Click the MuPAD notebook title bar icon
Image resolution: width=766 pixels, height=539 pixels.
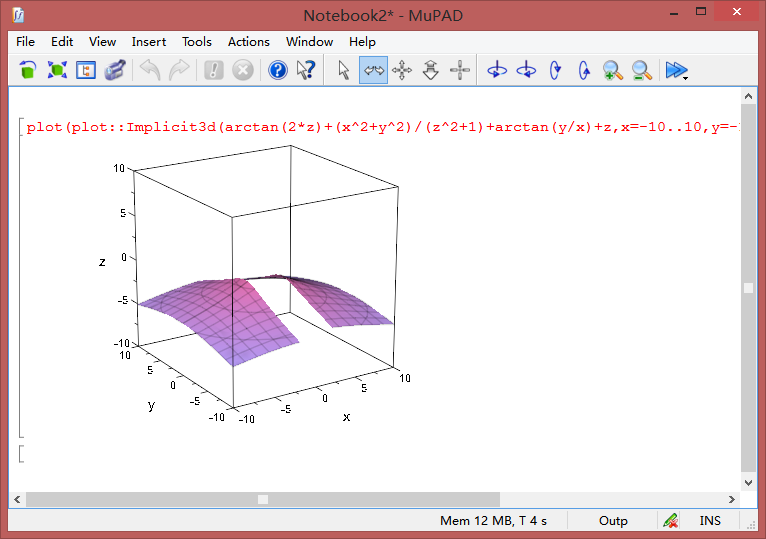(19, 15)
